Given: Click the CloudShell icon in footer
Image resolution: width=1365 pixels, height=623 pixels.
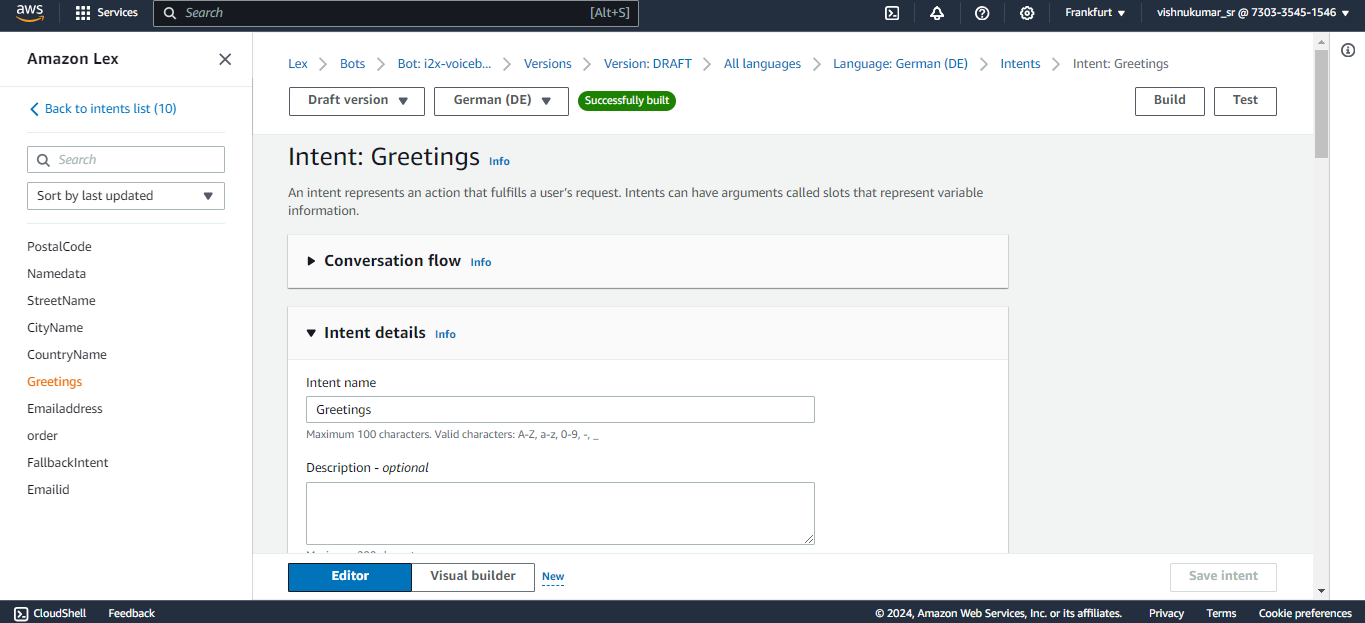Looking at the screenshot, I should coord(21,613).
